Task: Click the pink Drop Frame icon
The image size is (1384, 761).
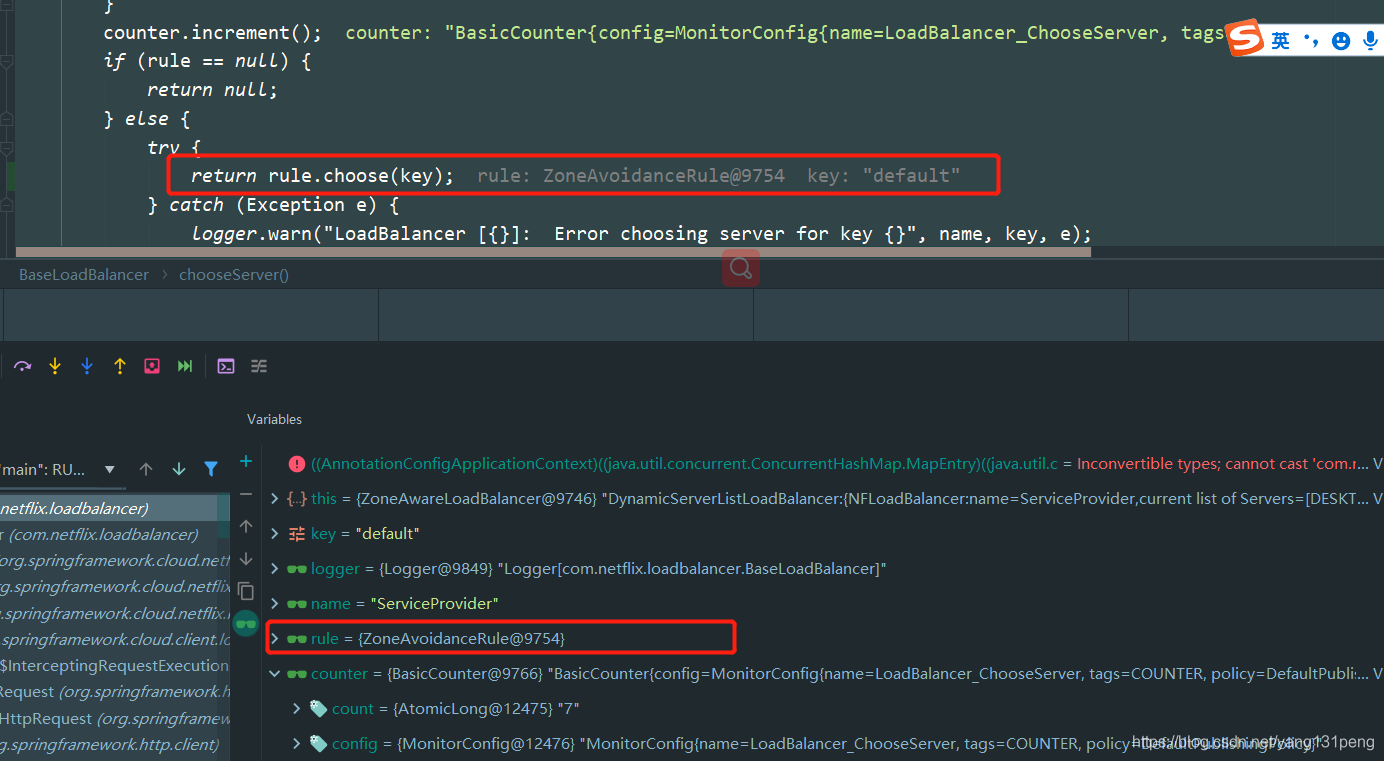Action: click(x=152, y=365)
